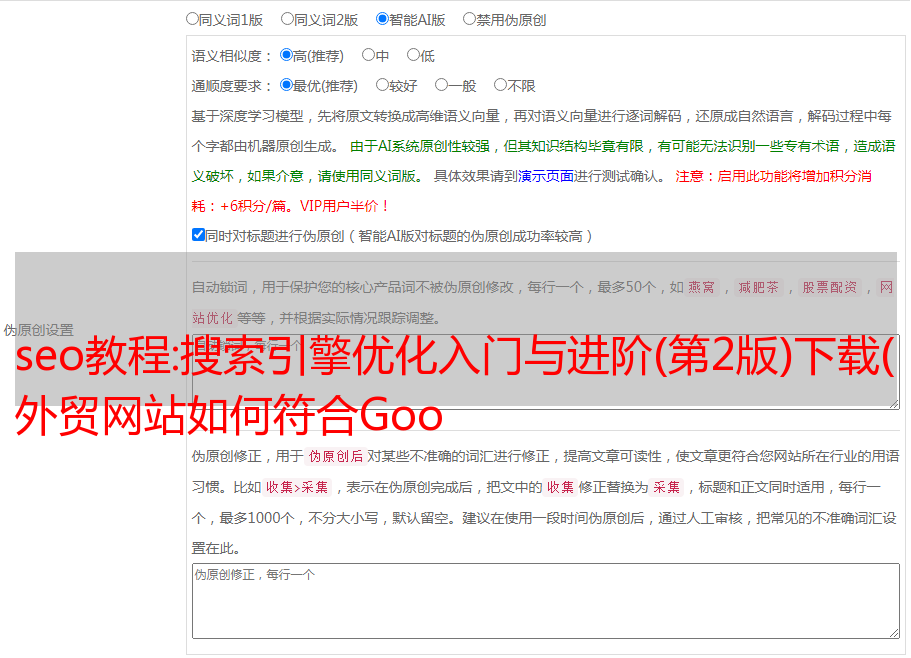
Task: Open the 演示页面 link
Action: (546, 176)
